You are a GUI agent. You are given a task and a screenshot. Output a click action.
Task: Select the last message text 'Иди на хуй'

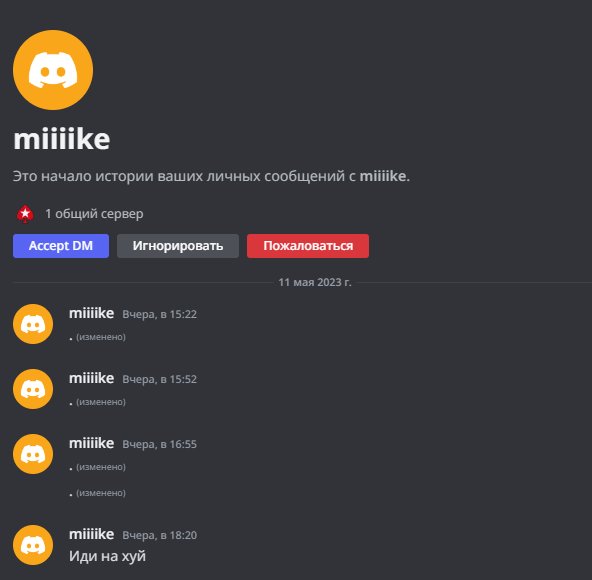coord(107,556)
